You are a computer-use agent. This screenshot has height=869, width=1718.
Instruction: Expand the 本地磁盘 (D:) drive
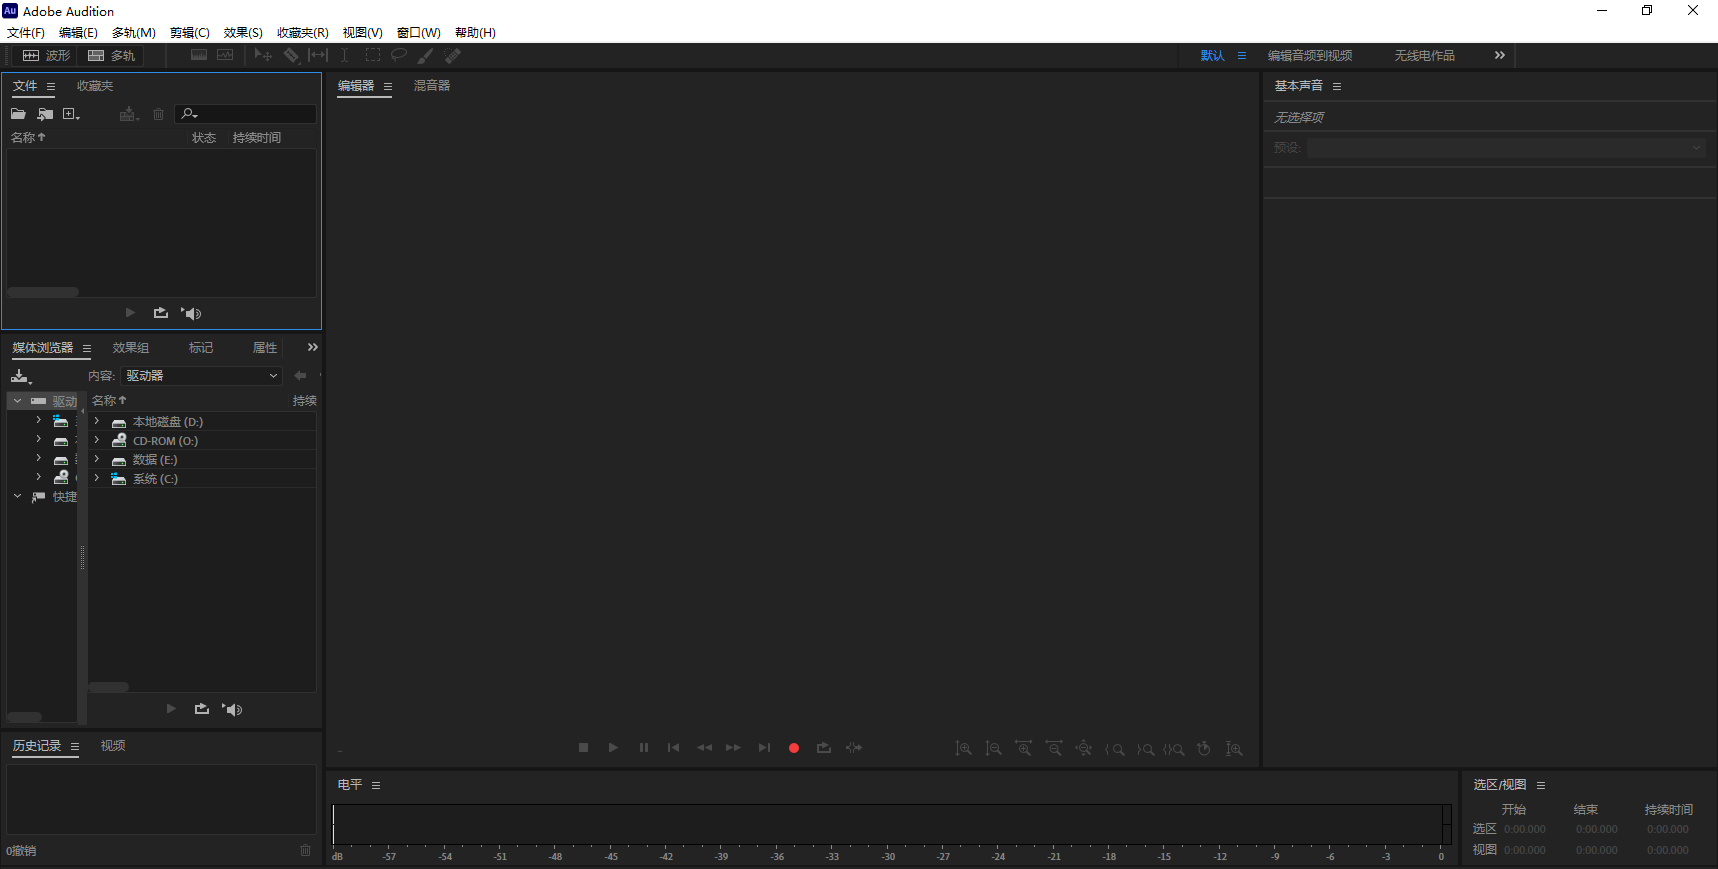point(97,422)
